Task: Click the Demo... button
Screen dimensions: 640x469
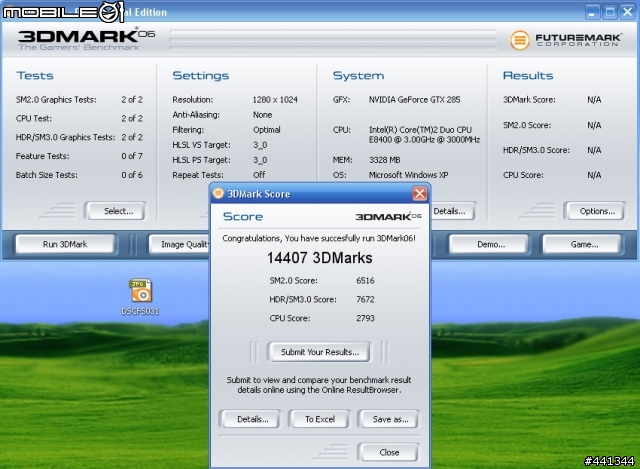Action: [489, 244]
